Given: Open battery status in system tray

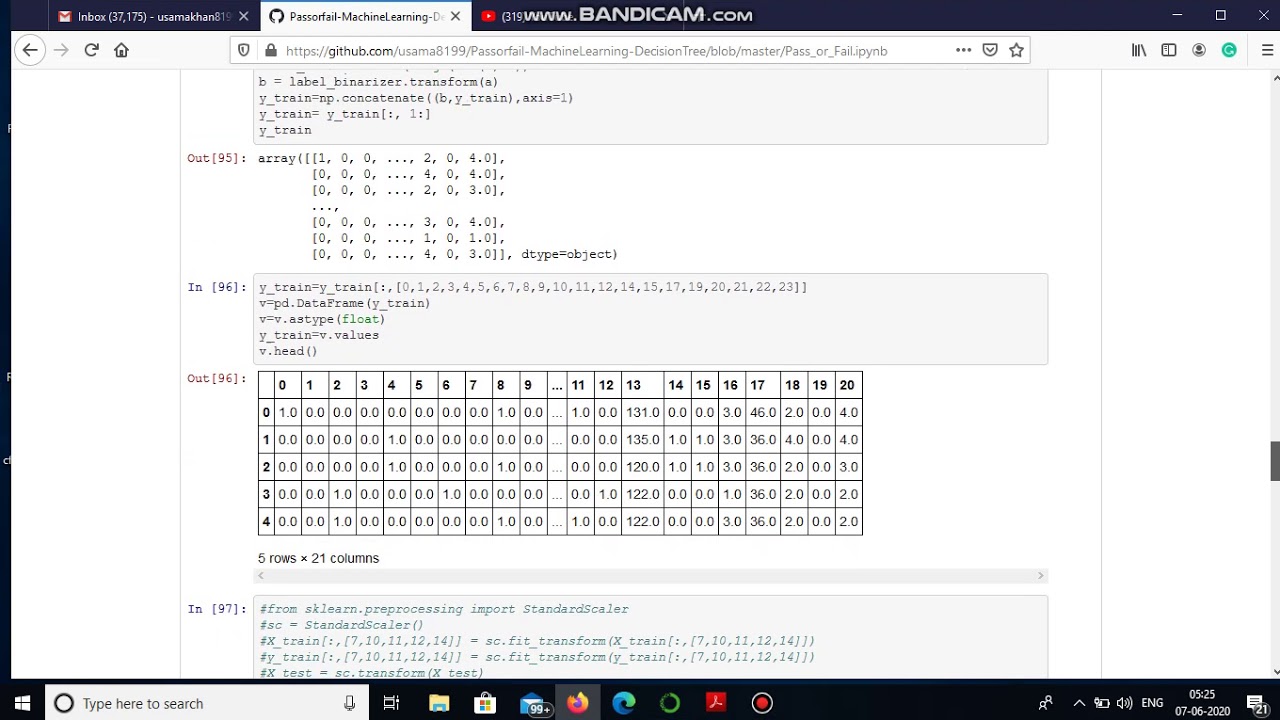Looking at the screenshot, I should coord(1101,703).
